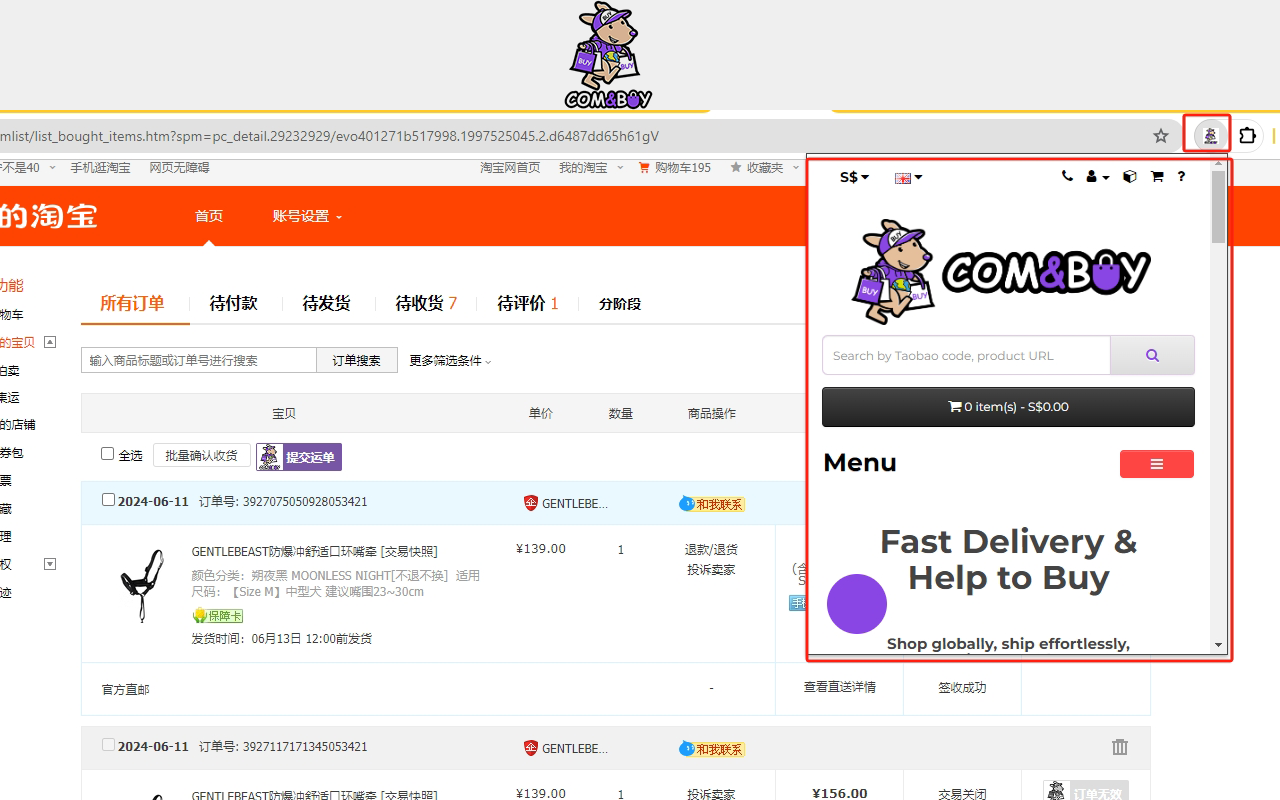This screenshot has height=800, width=1280.
Task: Tick the 全选 select-all checkbox
Action: [x=108, y=454]
